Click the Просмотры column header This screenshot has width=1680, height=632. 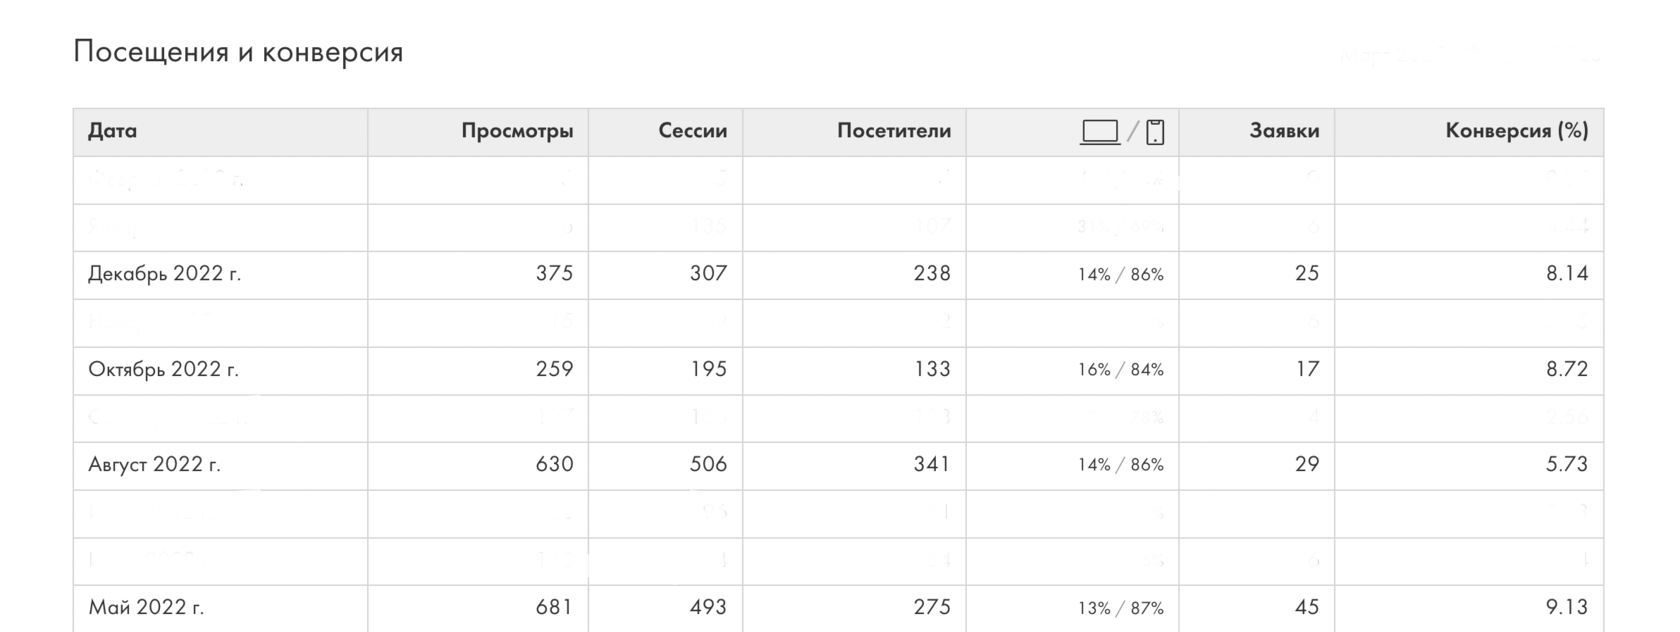click(x=517, y=131)
